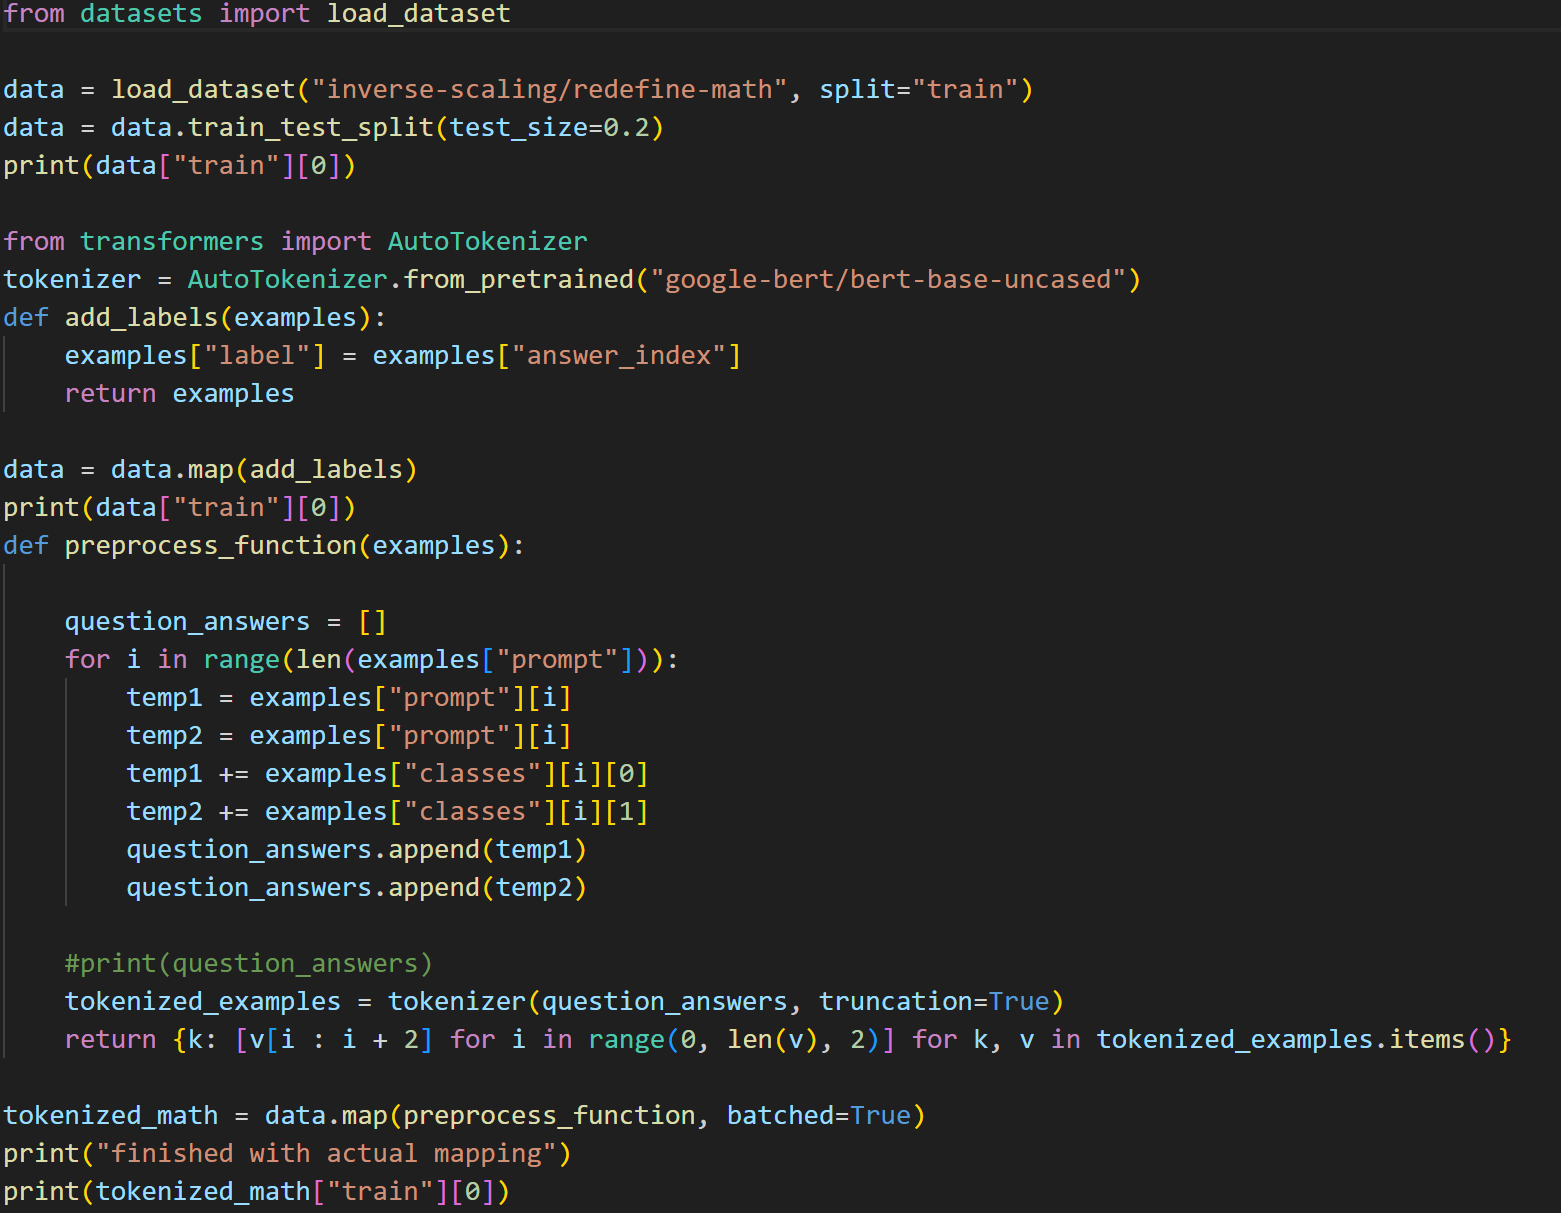Click the print(tokenized_math["train"][0]) line
The image size is (1561, 1213).
pyautogui.click(x=256, y=1192)
